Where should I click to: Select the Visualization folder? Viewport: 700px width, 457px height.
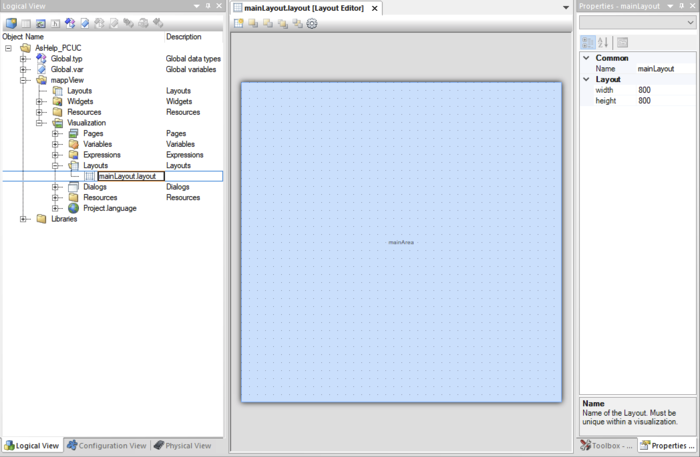tap(87, 123)
